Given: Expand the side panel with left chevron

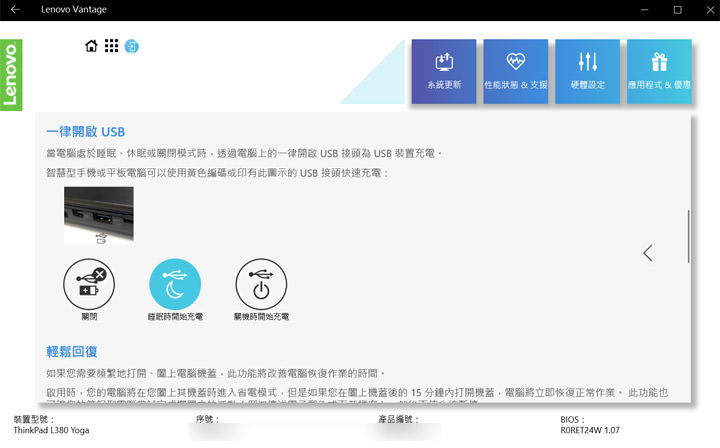Looking at the screenshot, I should pos(648,253).
